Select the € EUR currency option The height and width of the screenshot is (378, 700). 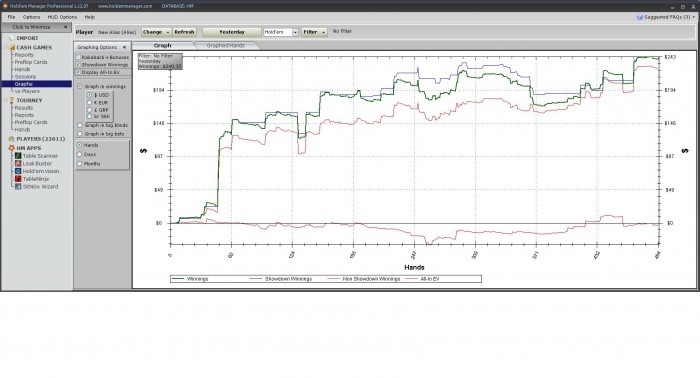tap(89, 102)
